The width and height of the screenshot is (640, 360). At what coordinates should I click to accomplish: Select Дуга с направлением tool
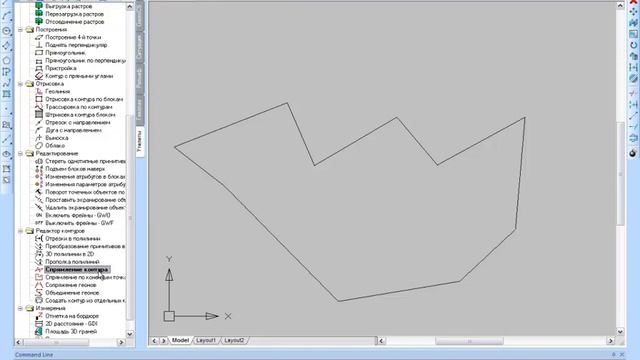pos(73,130)
